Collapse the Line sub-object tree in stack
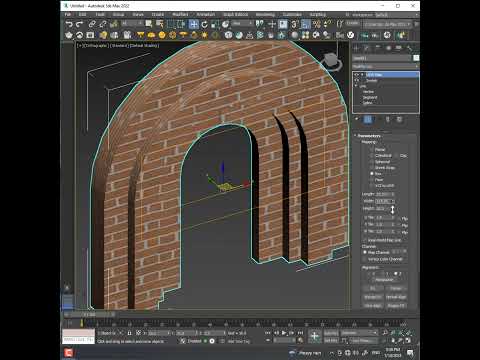The height and width of the screenshot is (360, 480). tap(356, 86)
